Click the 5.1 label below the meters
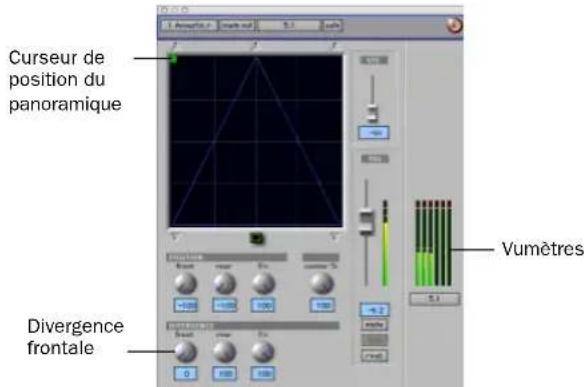This screenshot has height=387, width=584. [x=434, y=299]
